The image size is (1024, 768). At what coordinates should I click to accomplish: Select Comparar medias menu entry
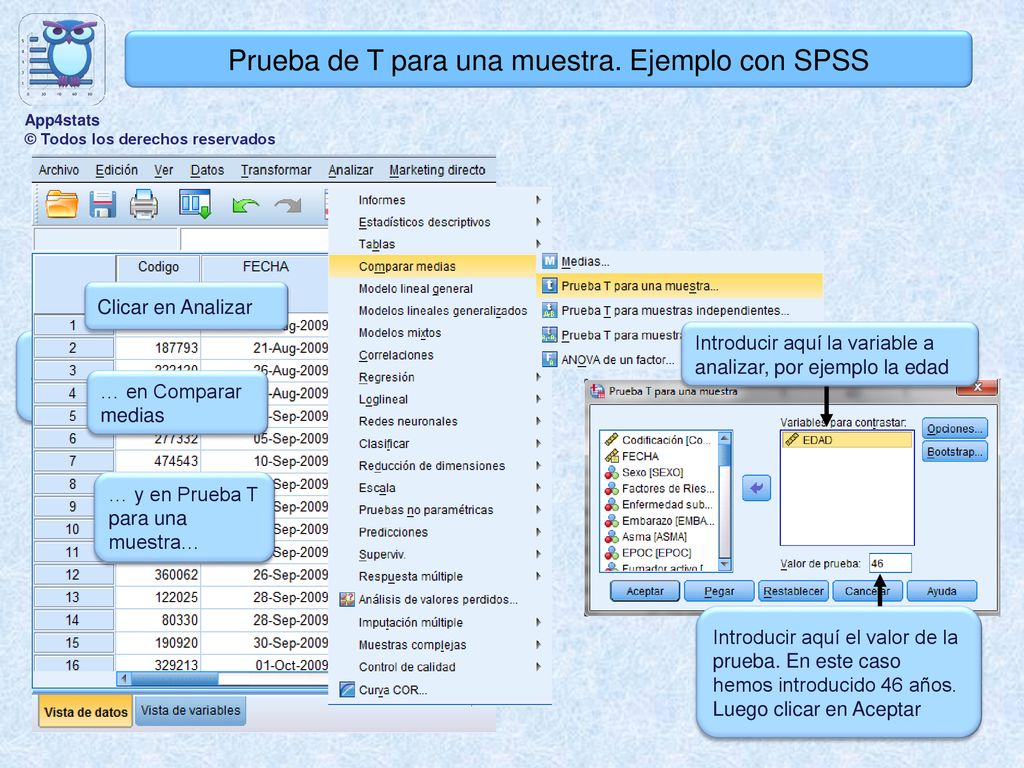click(432, 266)
